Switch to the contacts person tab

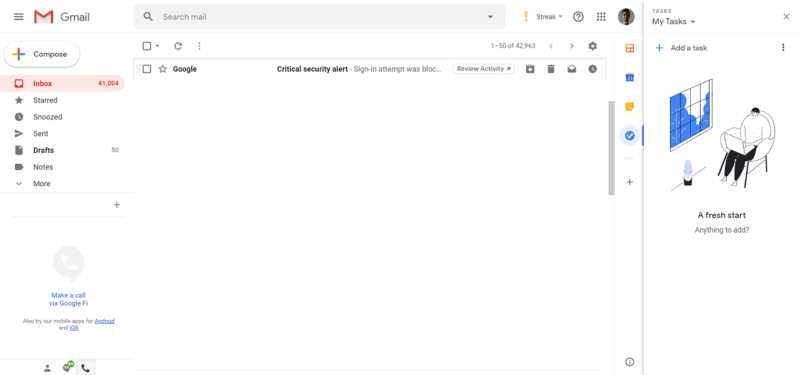point(47,368)
